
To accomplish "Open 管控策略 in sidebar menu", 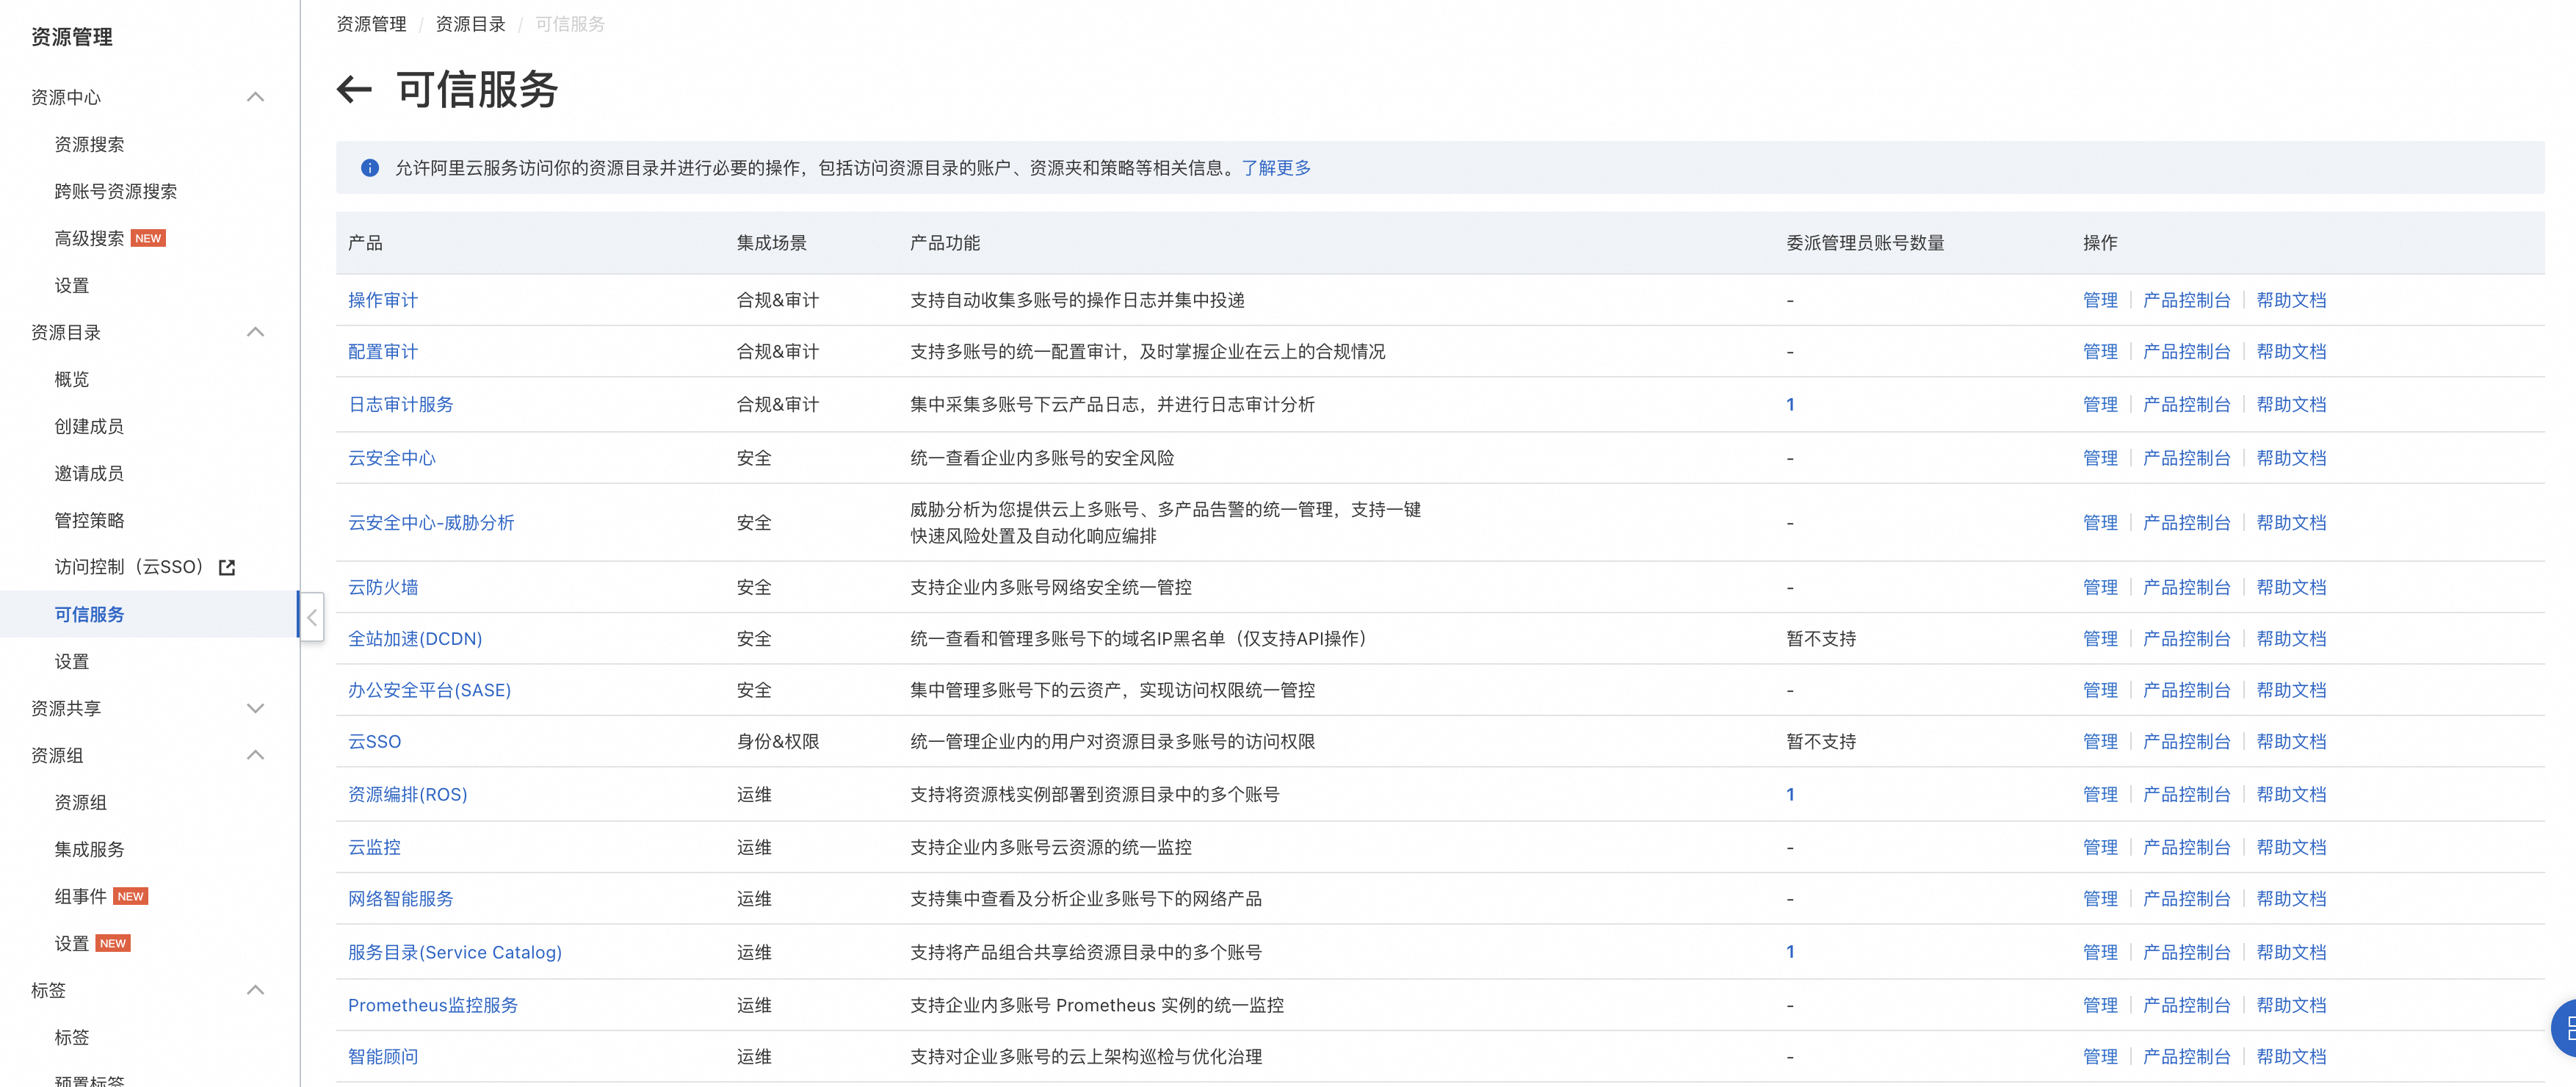I will (89, 520).
